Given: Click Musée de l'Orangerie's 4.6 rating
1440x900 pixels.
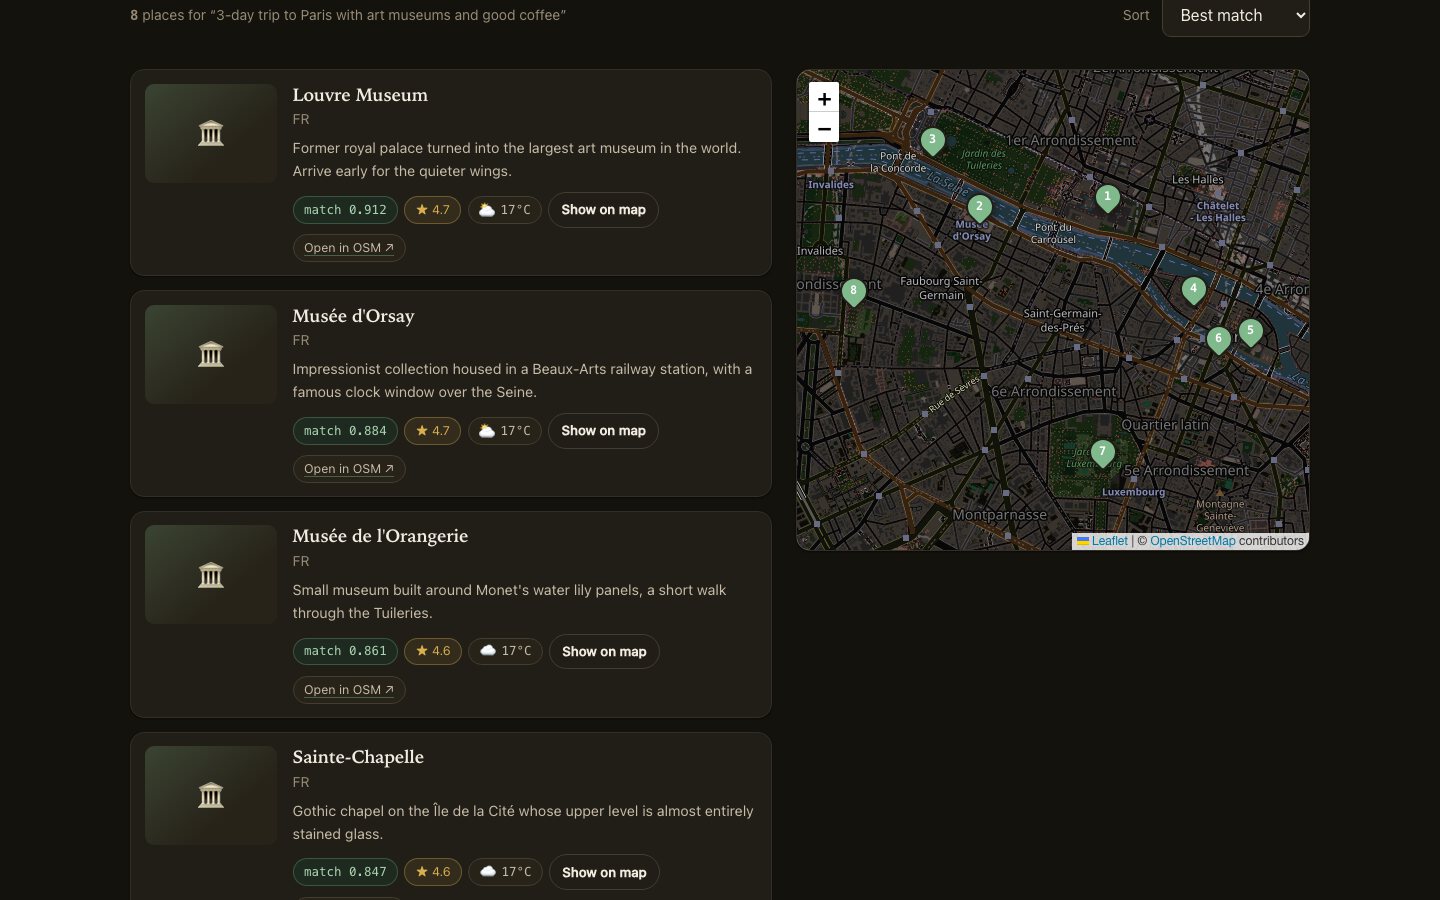Looking at the screenshot, I should coord(433,651).
